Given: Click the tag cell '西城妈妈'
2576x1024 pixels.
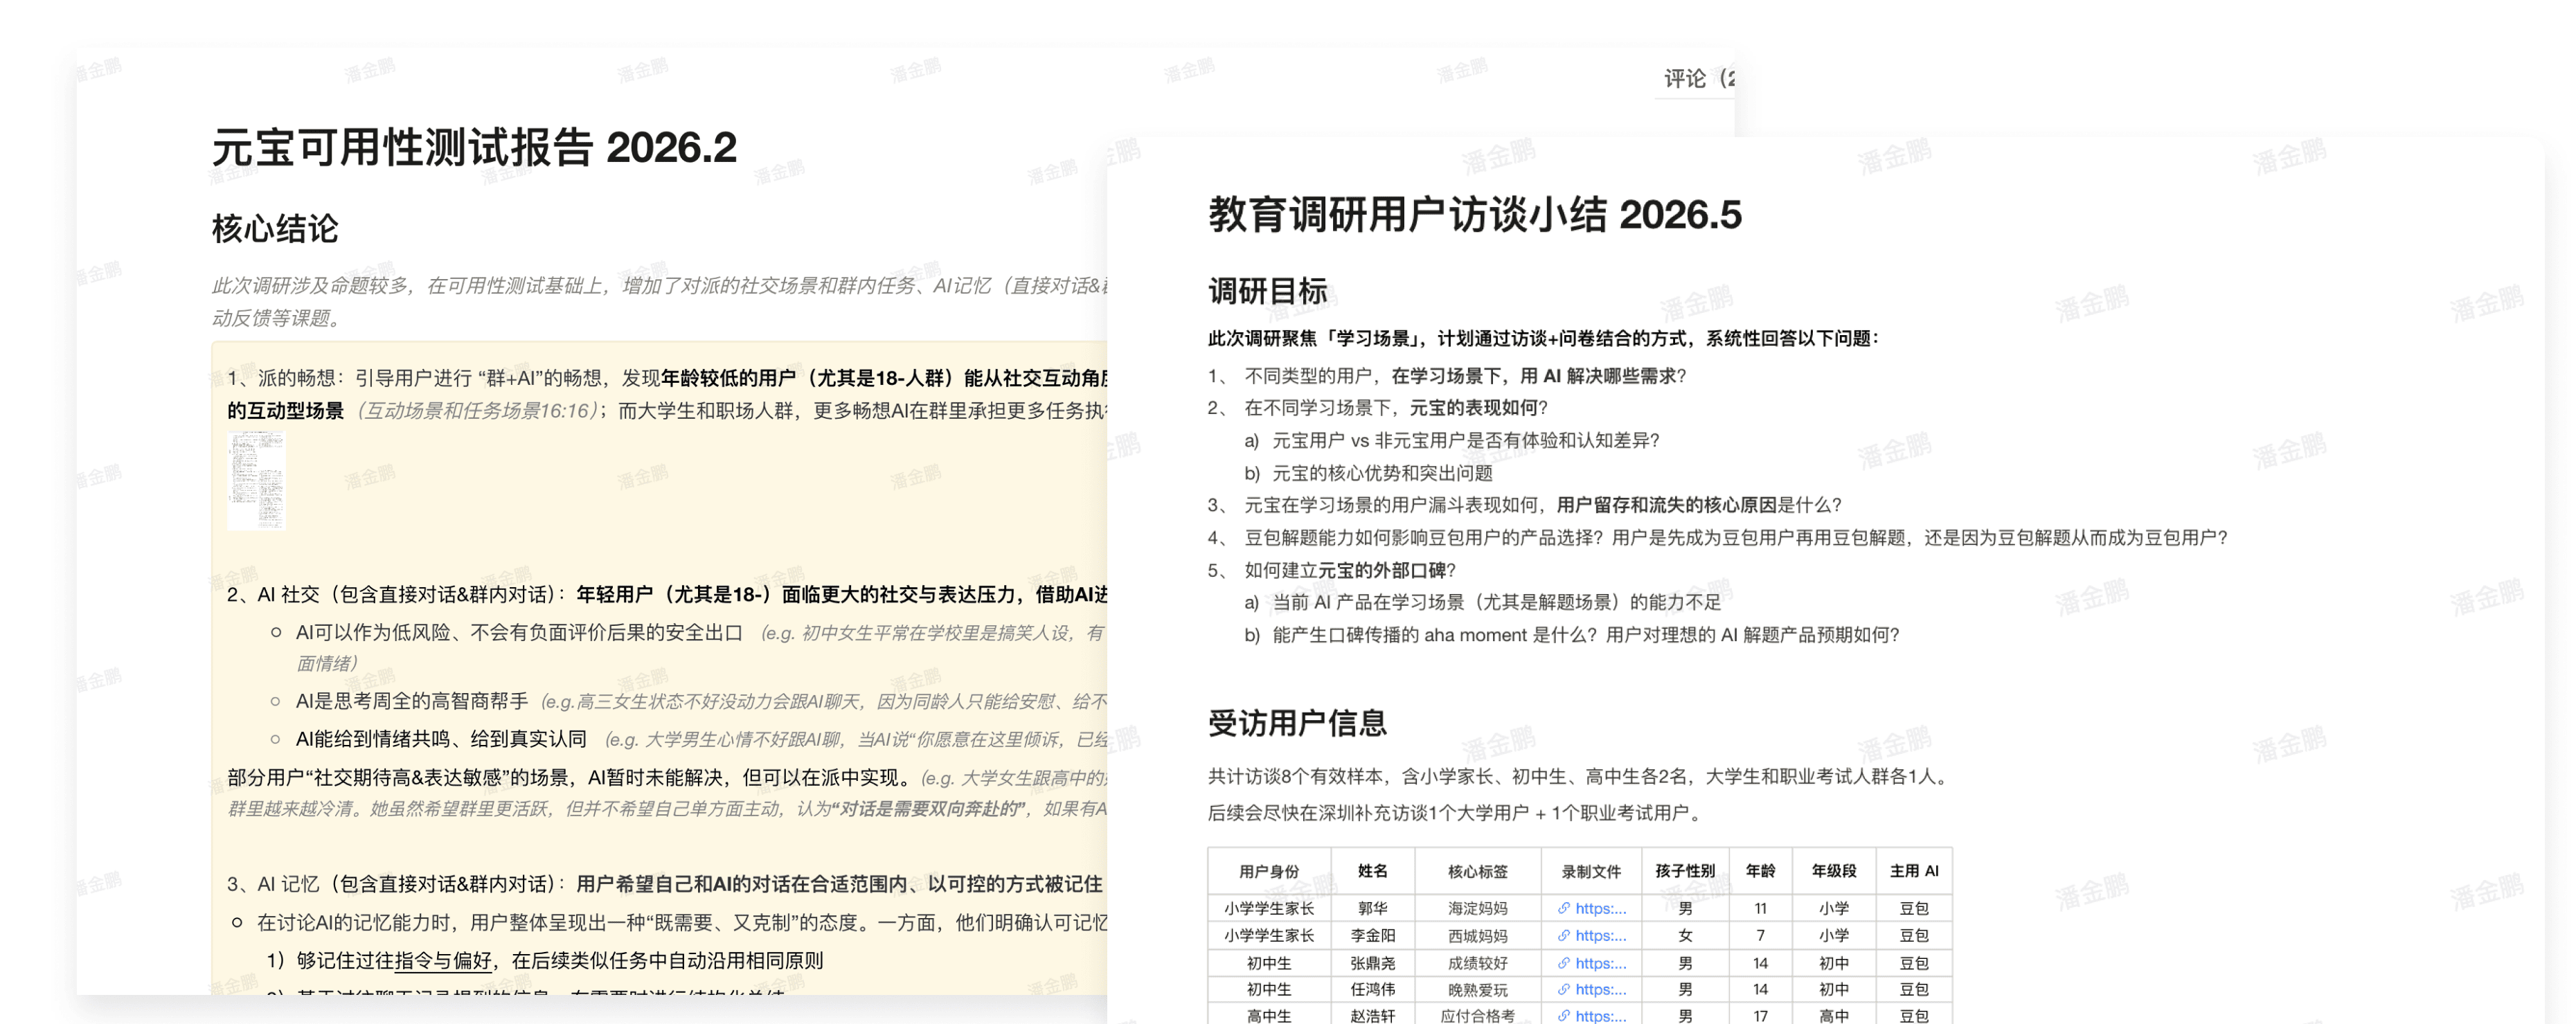Looking at the screenshot, I should pos(1478,936).
